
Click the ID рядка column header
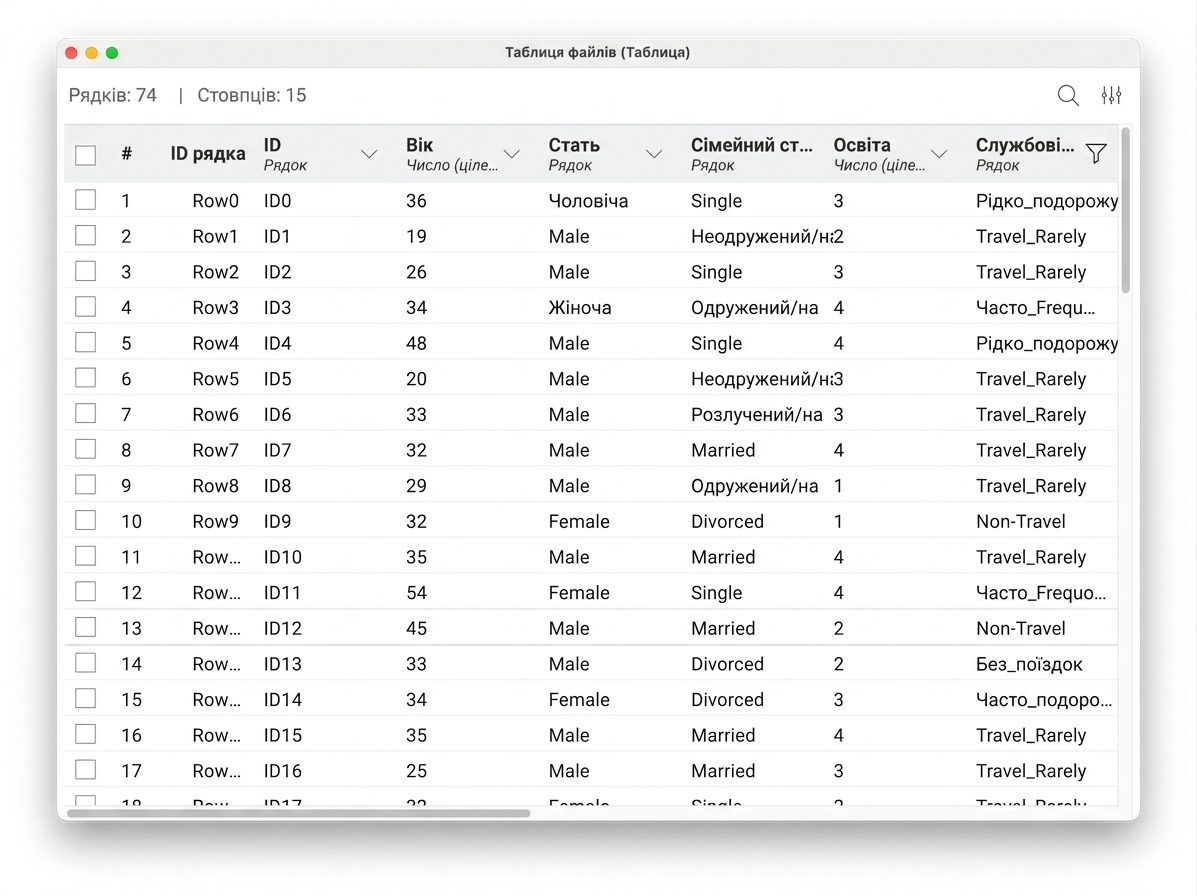point(208,154)
